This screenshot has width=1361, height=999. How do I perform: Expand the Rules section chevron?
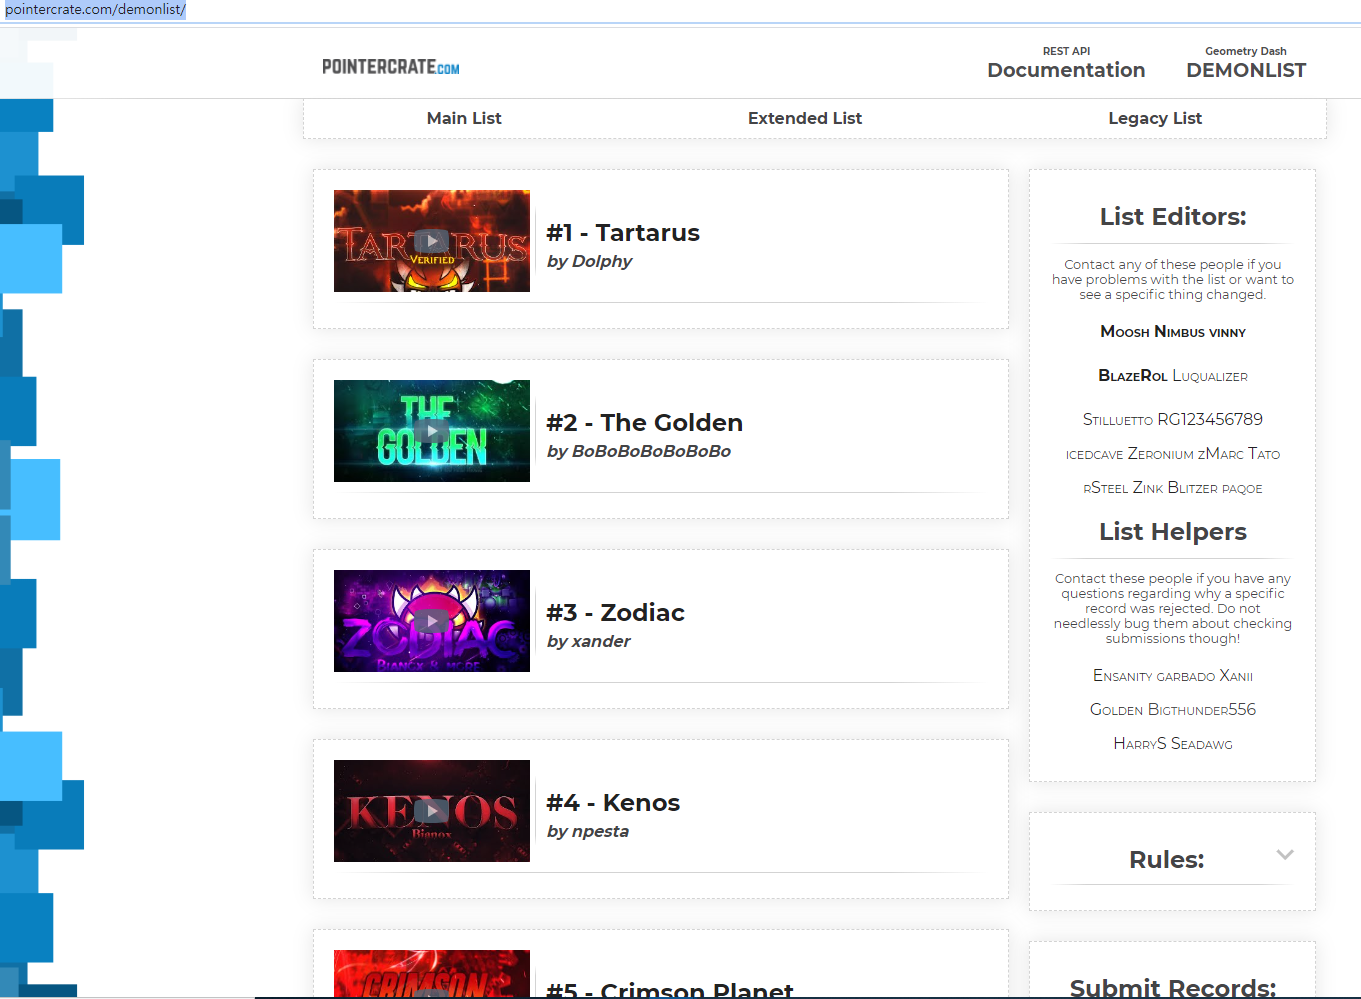(1285, 855)
